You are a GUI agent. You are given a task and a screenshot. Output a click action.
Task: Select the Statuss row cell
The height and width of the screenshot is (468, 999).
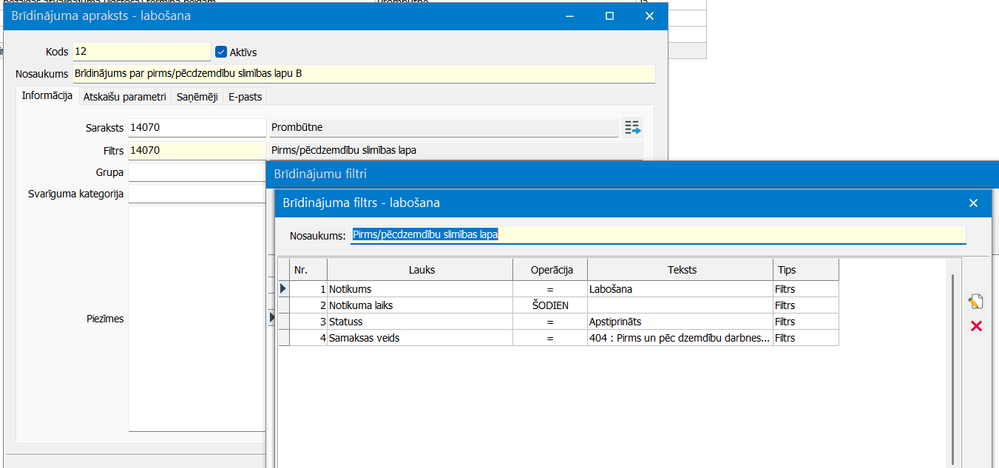tap(420, 322)
